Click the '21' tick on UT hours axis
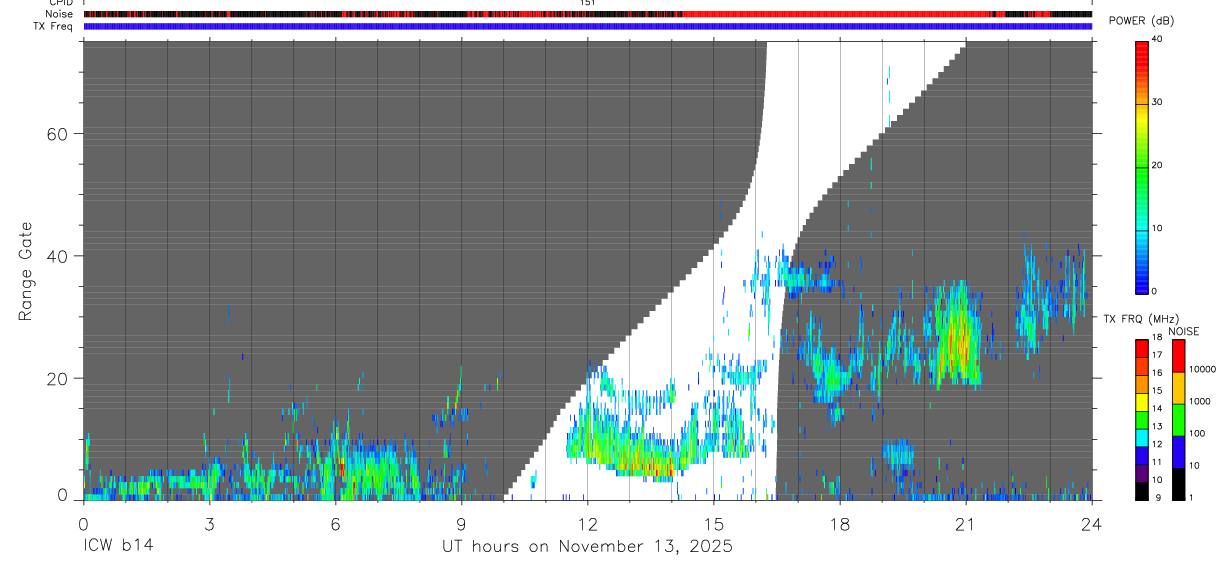The image size is (1228, 567). point(965,523)
